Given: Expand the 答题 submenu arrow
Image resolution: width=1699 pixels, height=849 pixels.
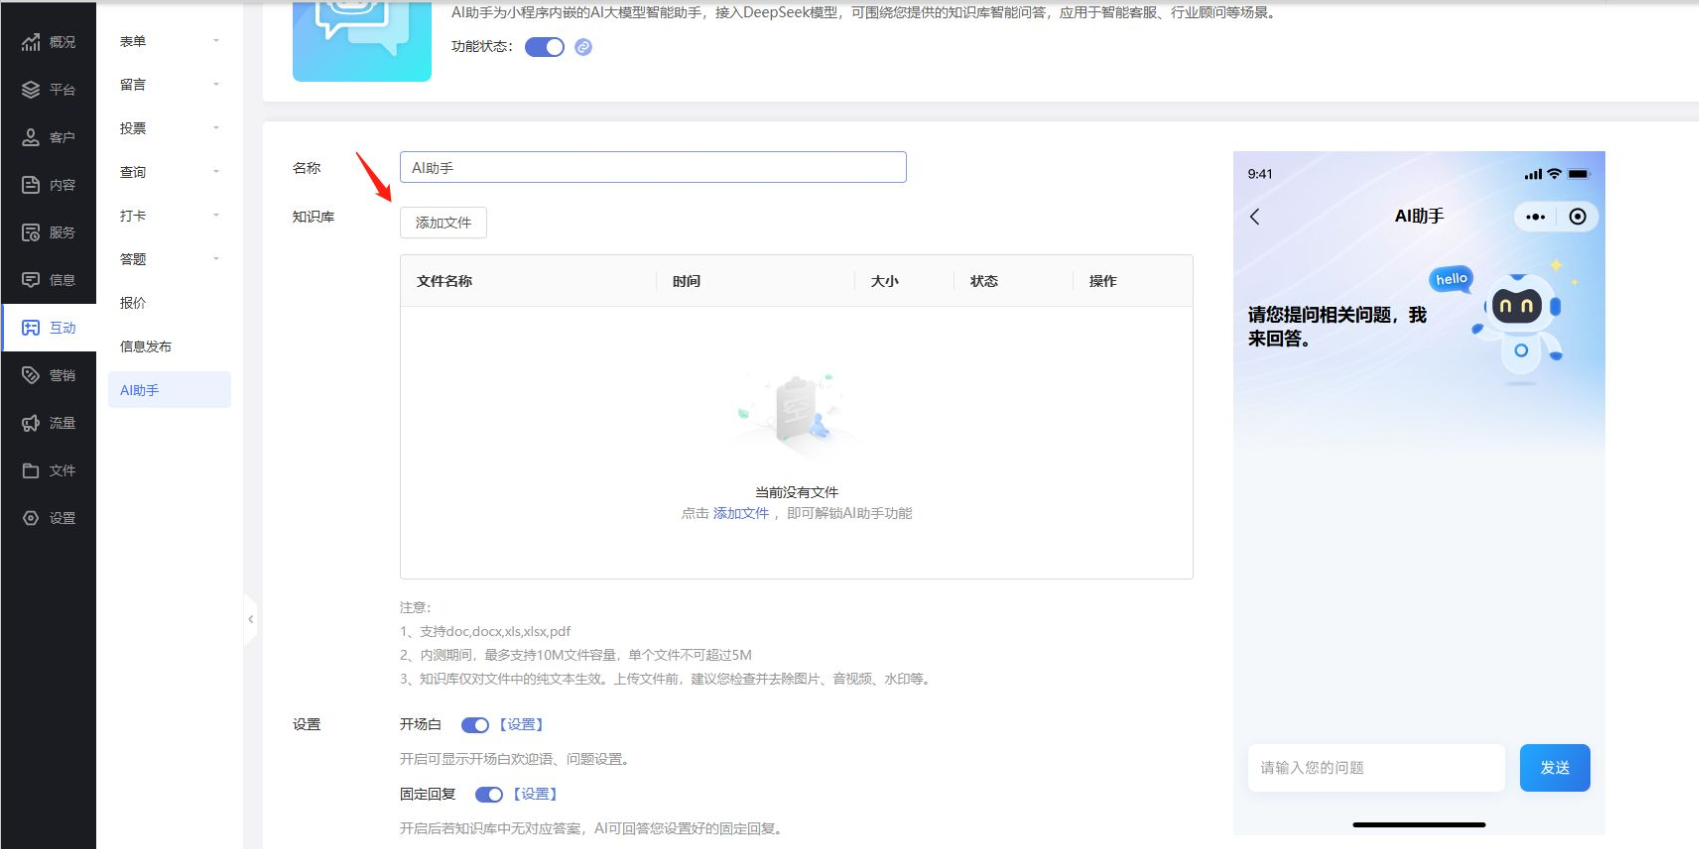Looking at the screenshot, I should (216, 259).
